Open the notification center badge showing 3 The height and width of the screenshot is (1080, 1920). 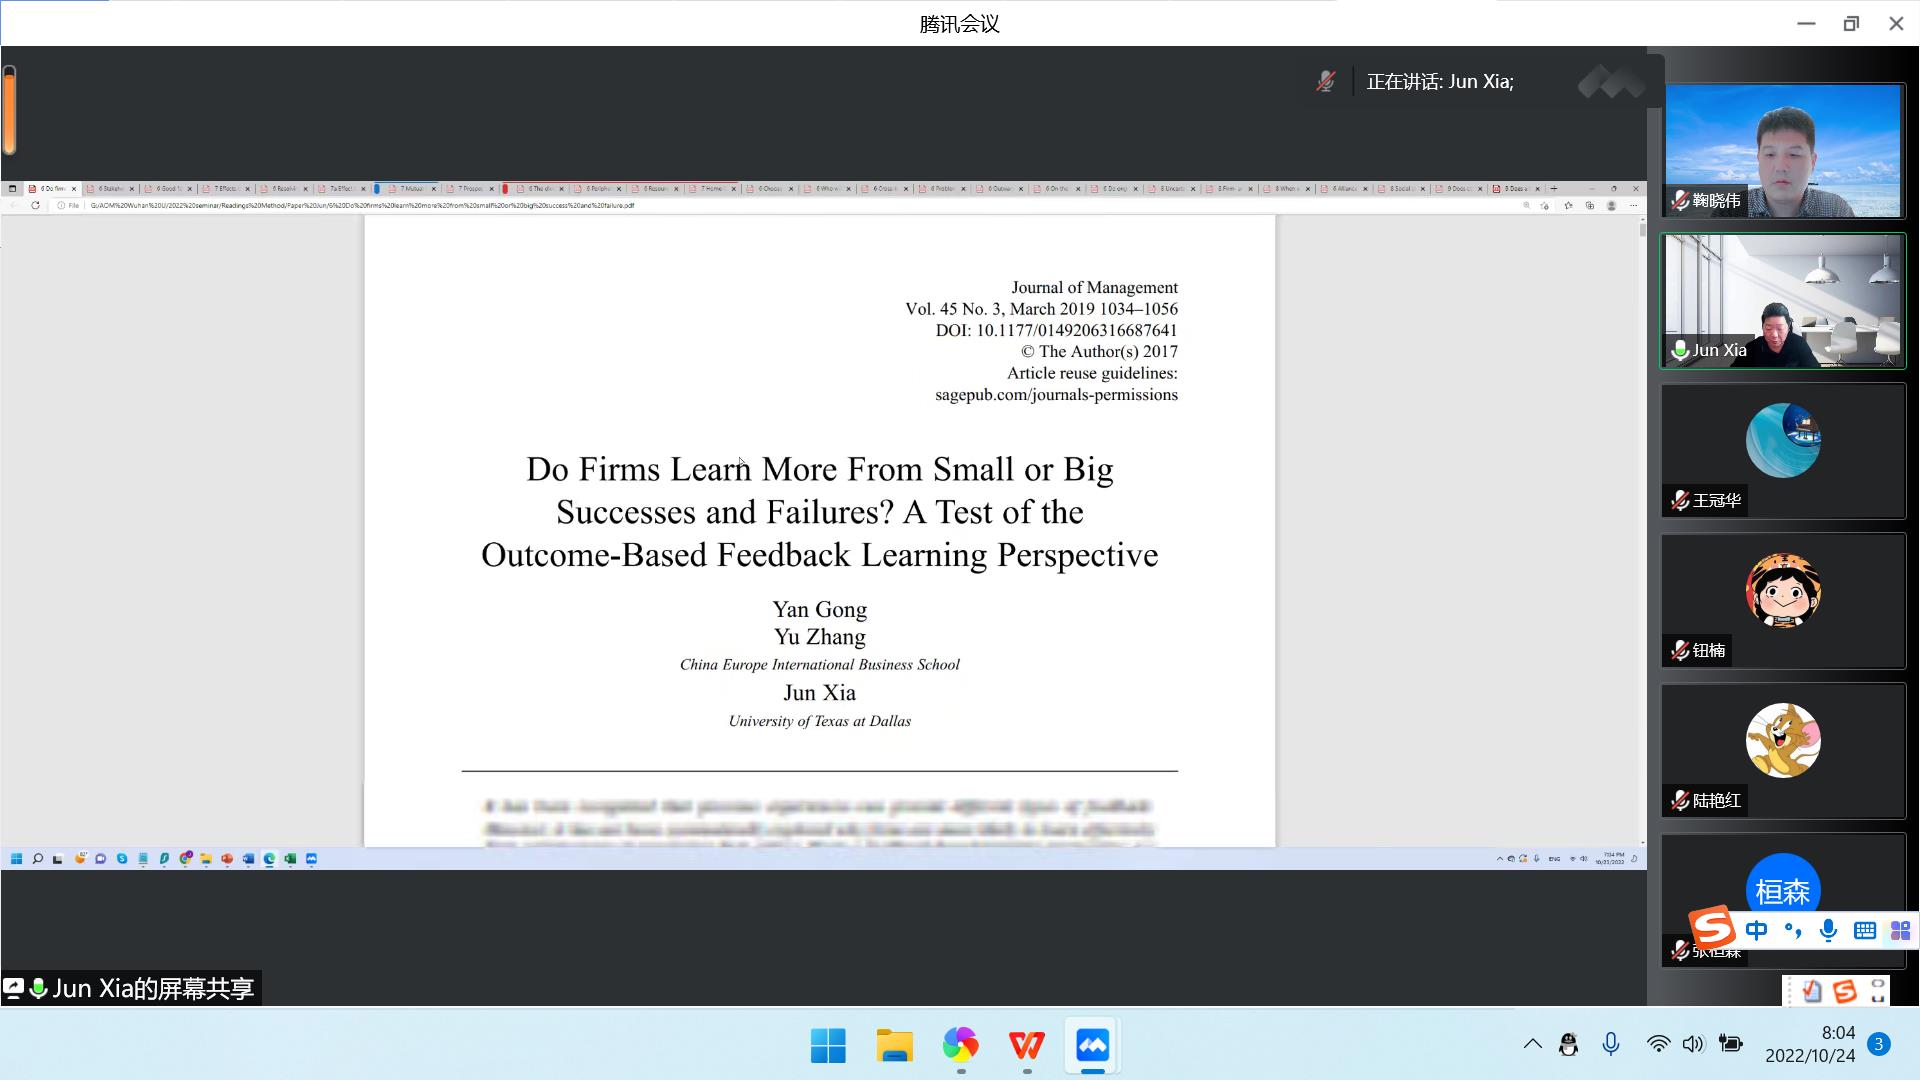tap(1879, 1044)
